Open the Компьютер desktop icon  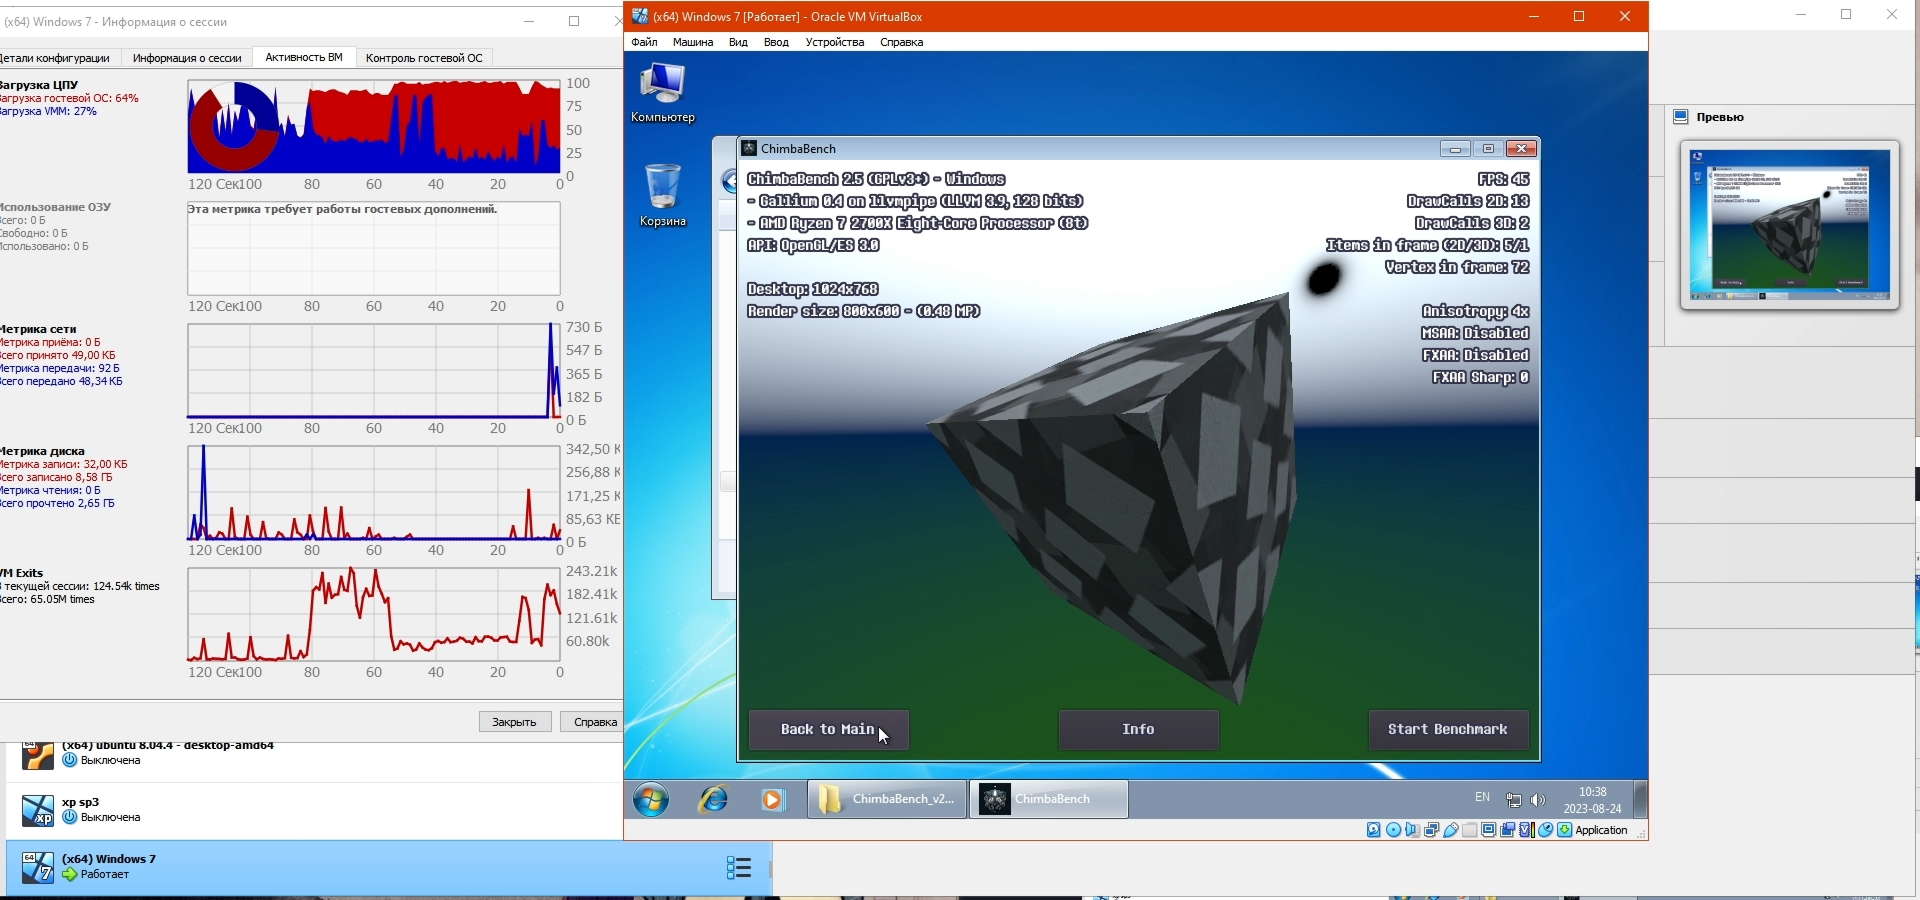tap(662, 93)
